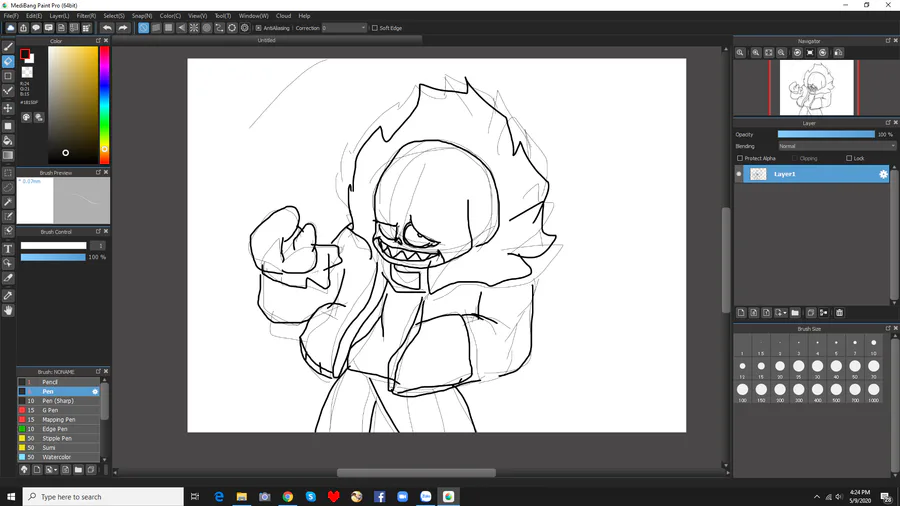Click the brush opacity slider in Brush Control
Screen dimensions: 900x506
click(x=53, y=257)
